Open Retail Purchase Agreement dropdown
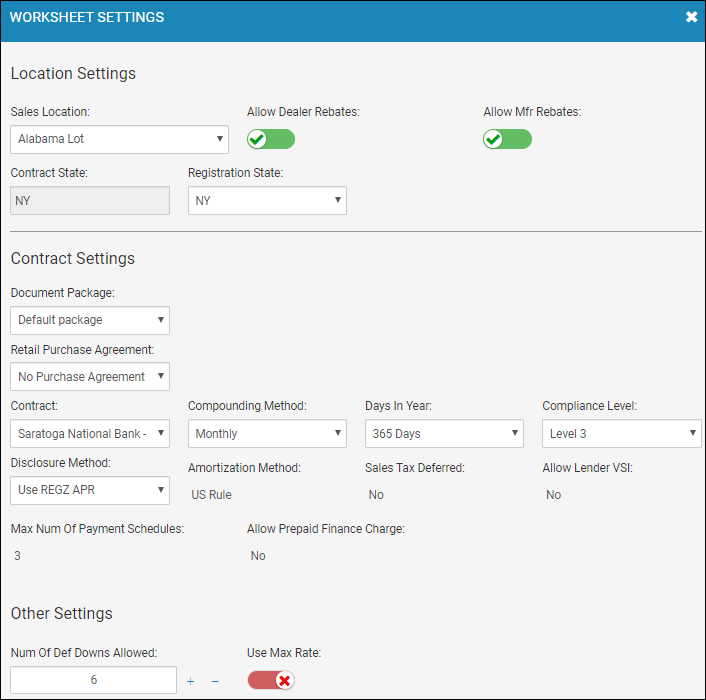This screenshot has width=706, height=700. 90,376
